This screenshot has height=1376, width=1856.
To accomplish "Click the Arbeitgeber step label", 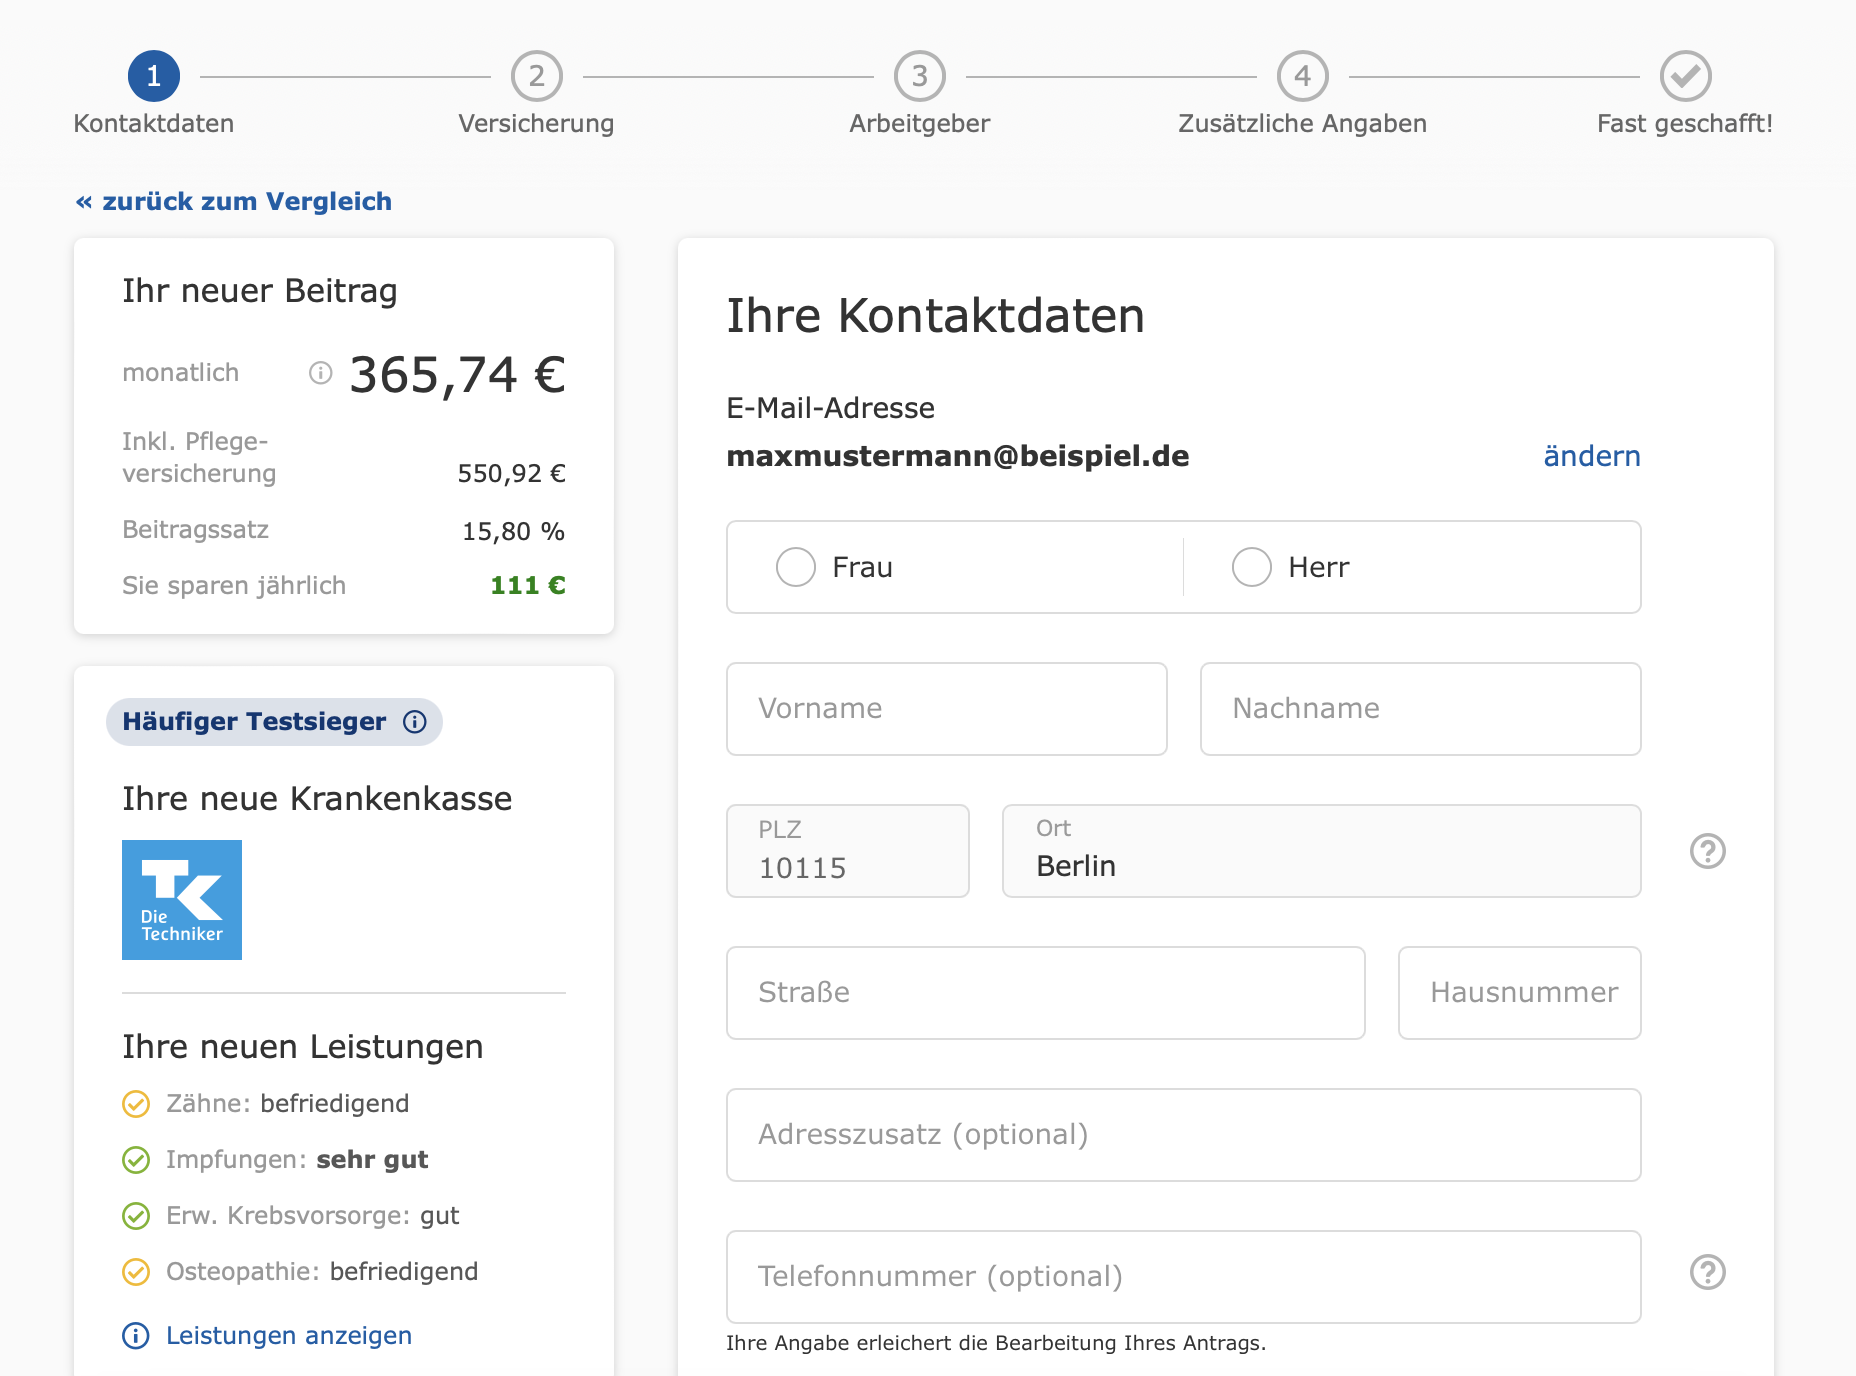I will point(920,124).
